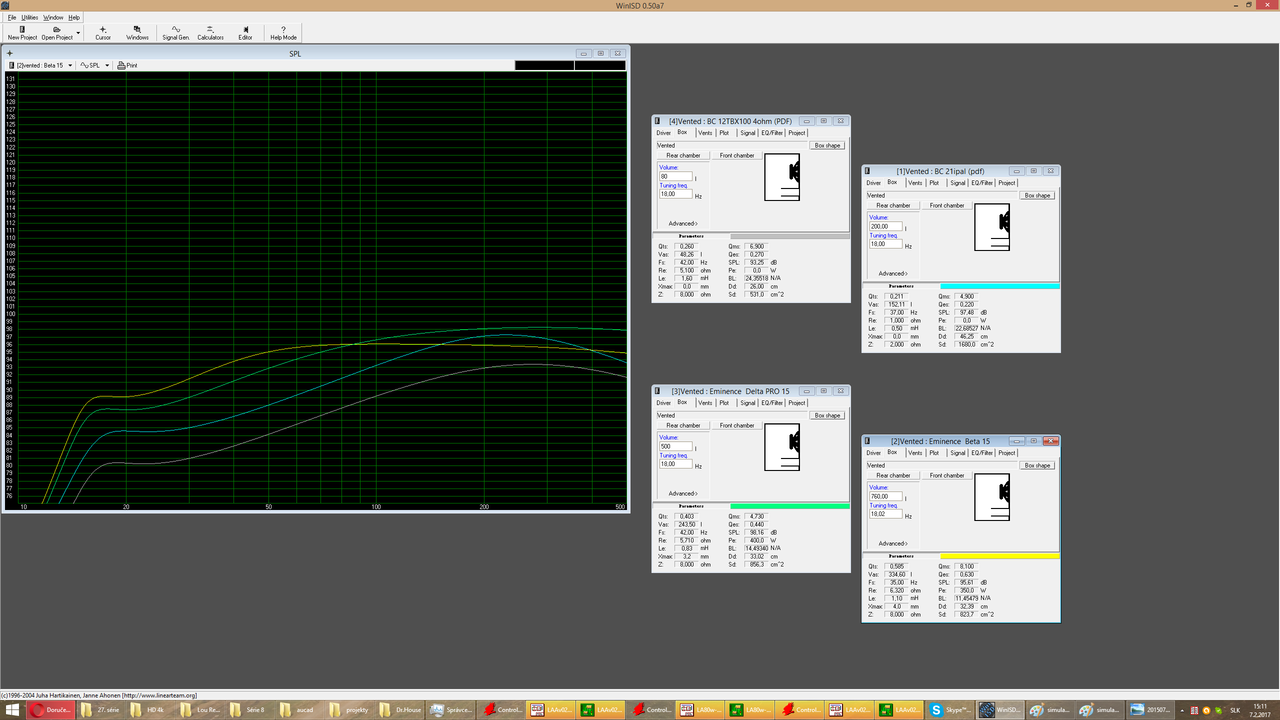The image size is (1280, 720).
Task: Open WinISD item in Windows taskbar
Action: click(998, 710)
